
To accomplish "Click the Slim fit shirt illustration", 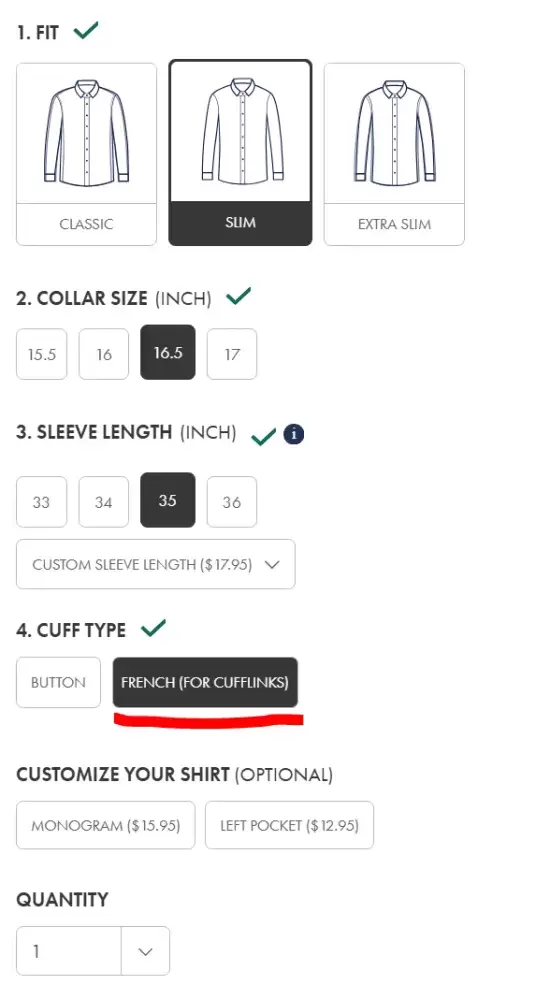I will pos(241,131).
